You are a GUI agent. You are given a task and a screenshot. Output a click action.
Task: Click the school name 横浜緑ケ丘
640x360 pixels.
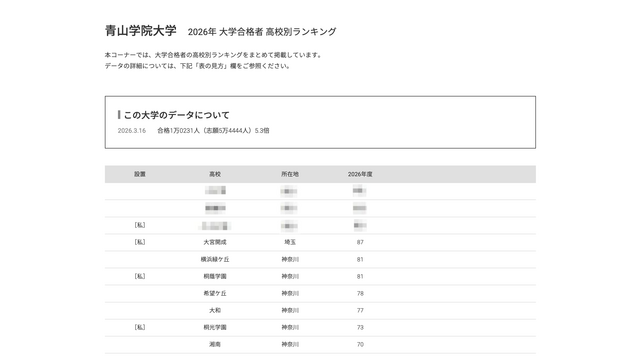(215, 260)
